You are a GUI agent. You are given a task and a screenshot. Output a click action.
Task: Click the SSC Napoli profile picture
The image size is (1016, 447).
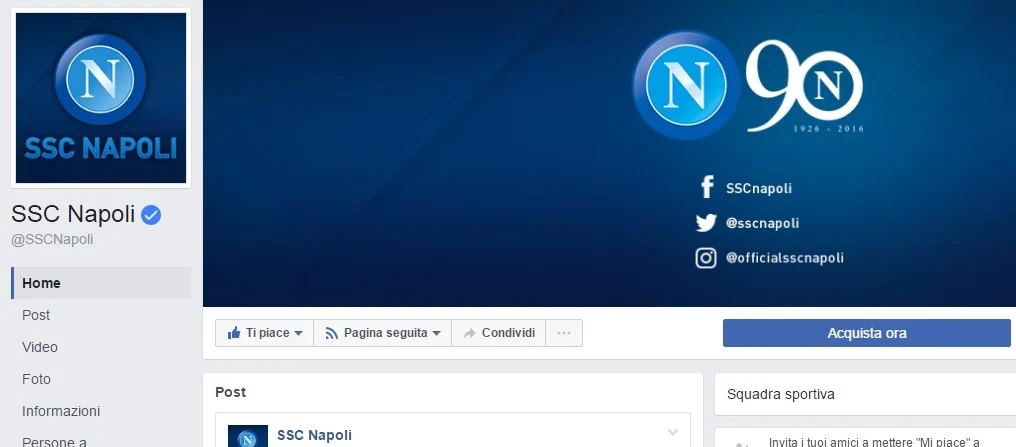tap(101, 98)
